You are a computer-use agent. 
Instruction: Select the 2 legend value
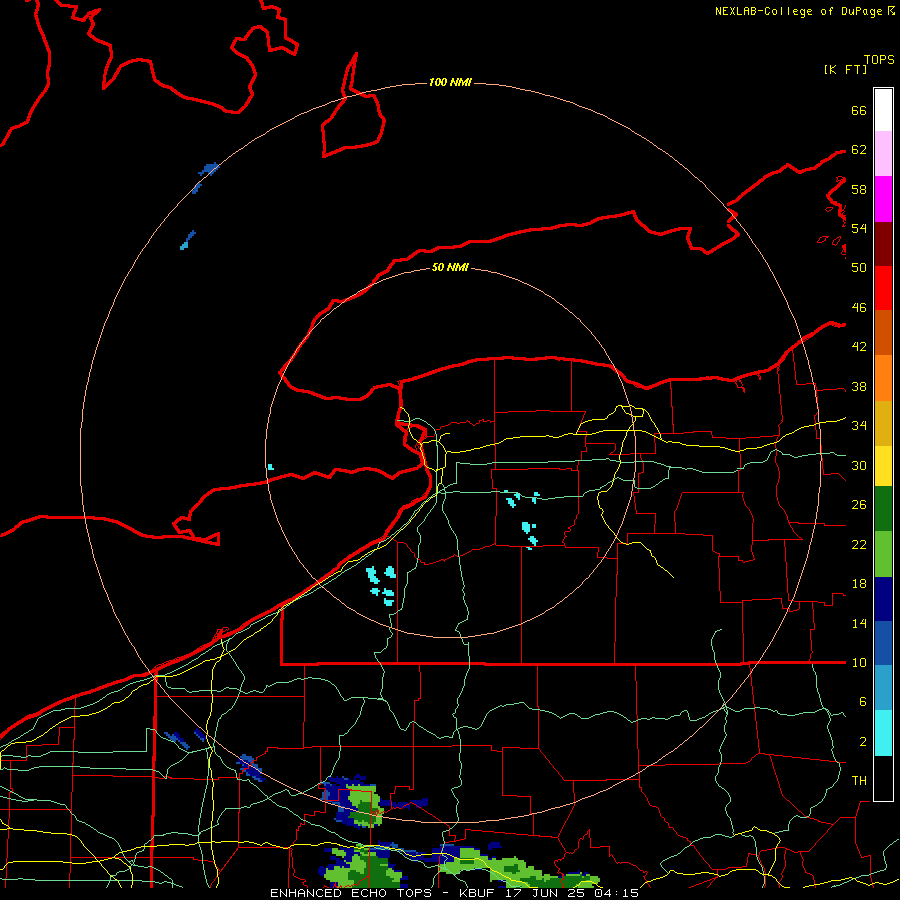point(862,741)
